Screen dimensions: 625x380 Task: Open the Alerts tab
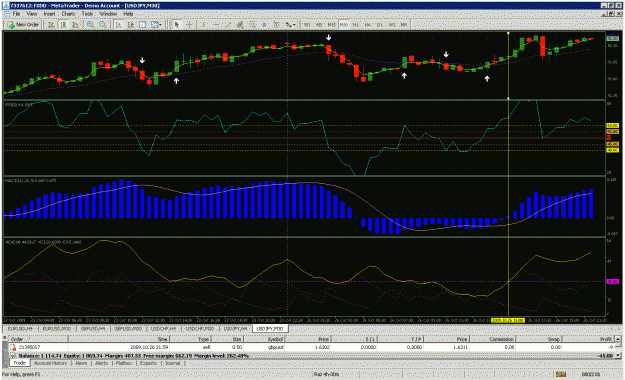pyautogui.click(x=102, y=363)
